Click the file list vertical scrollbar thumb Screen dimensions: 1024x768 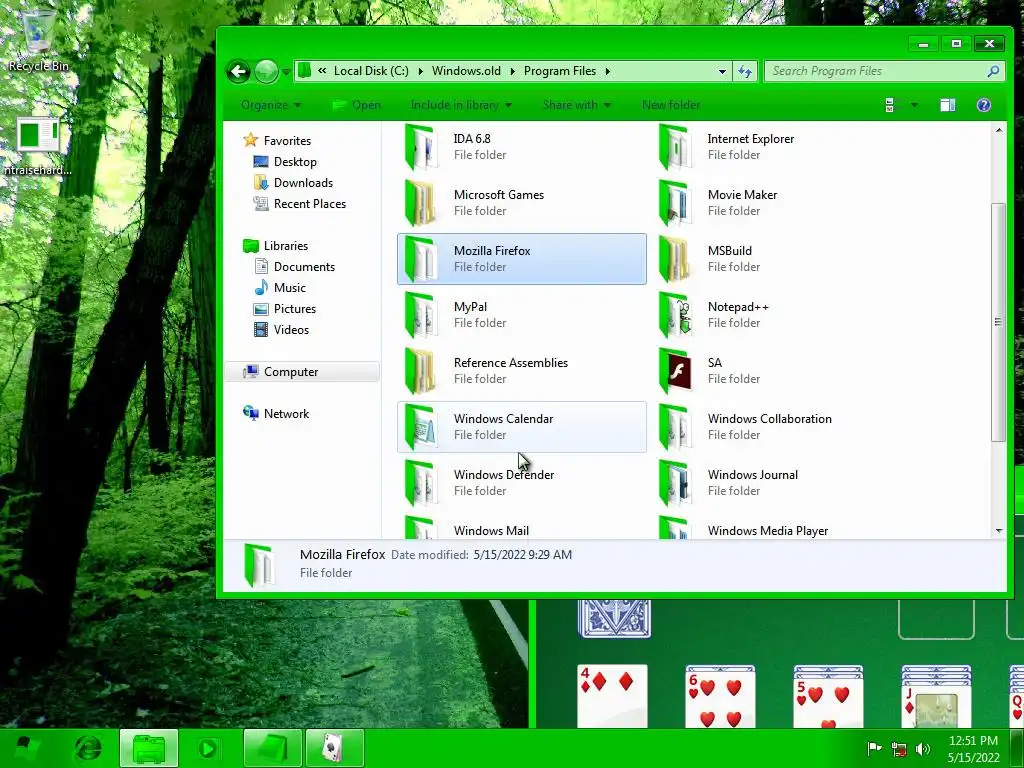(x=998, y=322)
